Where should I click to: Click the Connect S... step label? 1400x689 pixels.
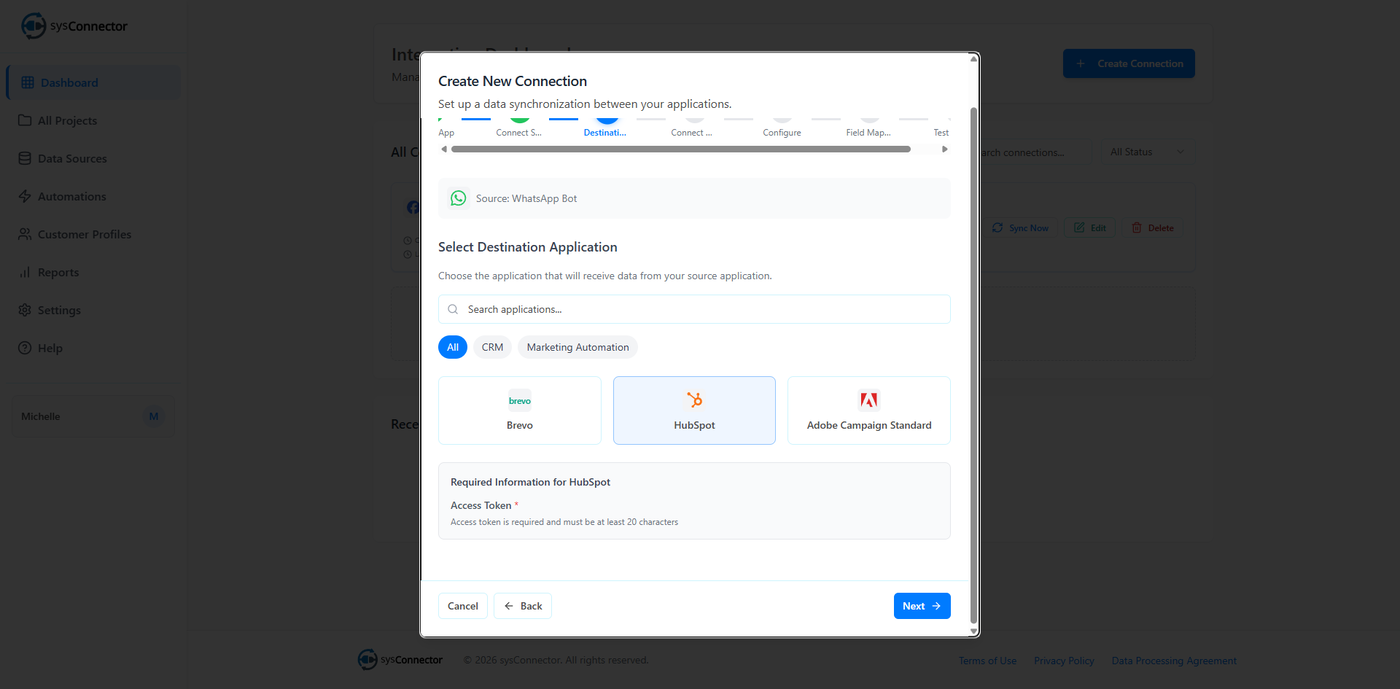tap(519, 133)
